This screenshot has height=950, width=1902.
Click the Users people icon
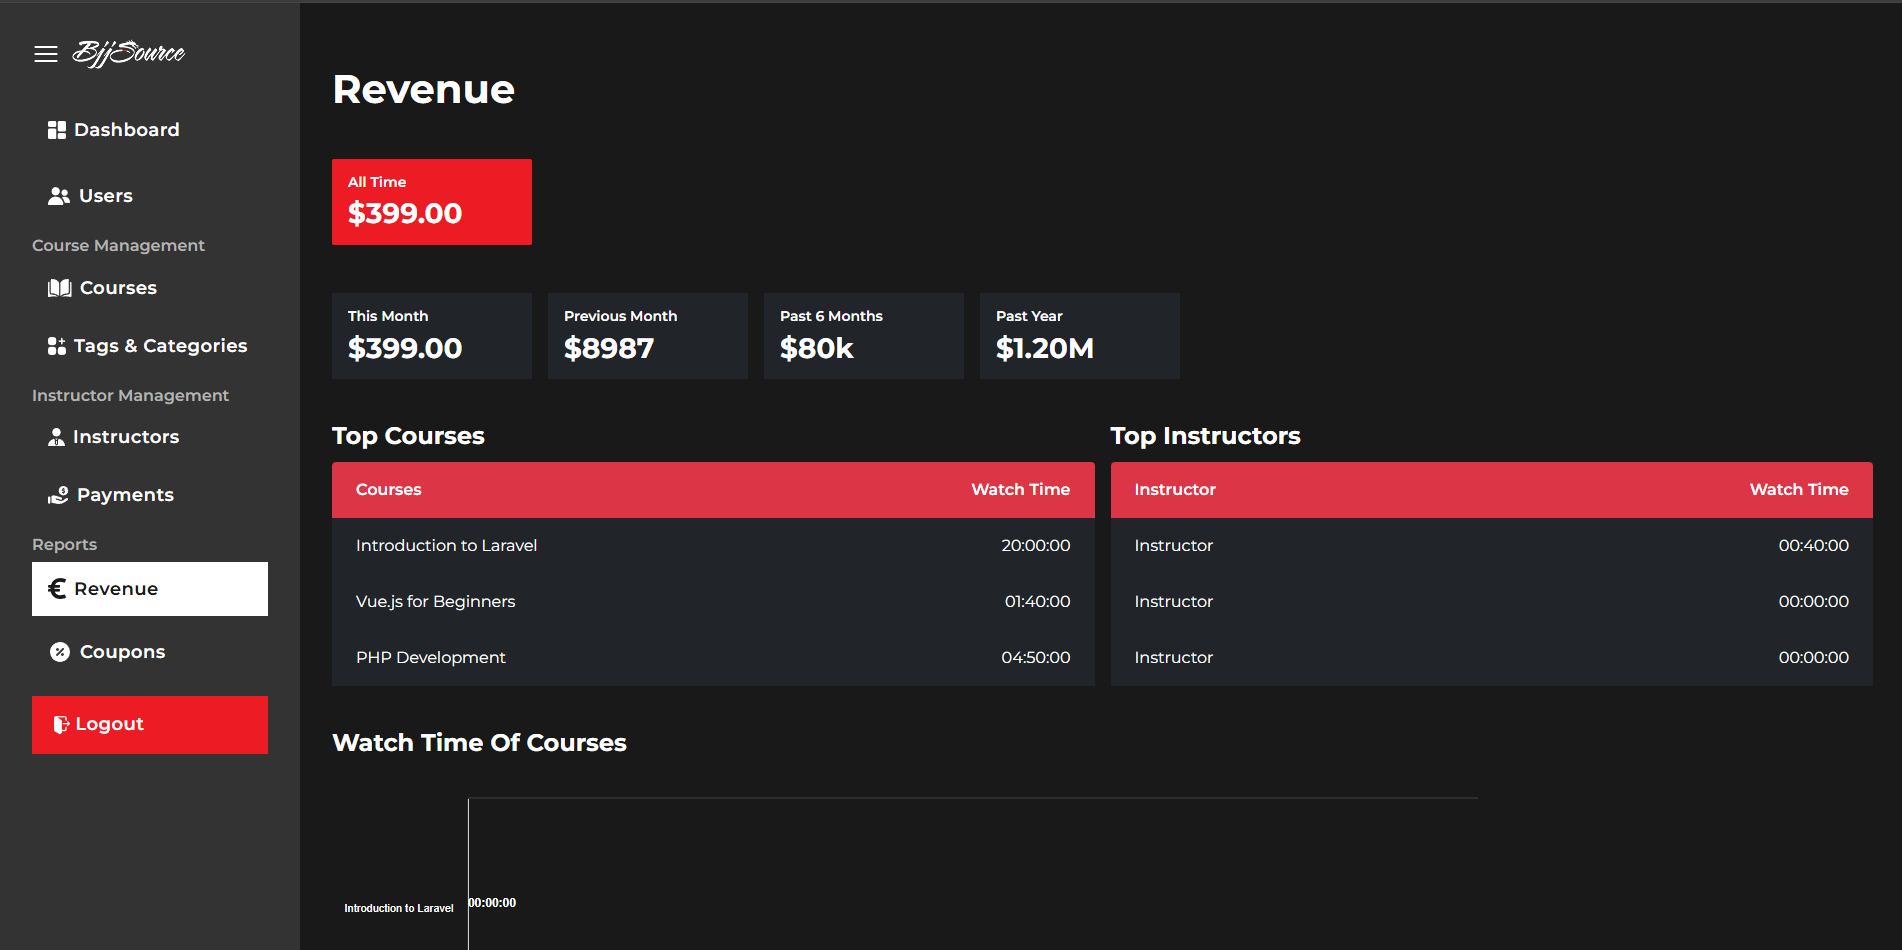pos(59,196)
